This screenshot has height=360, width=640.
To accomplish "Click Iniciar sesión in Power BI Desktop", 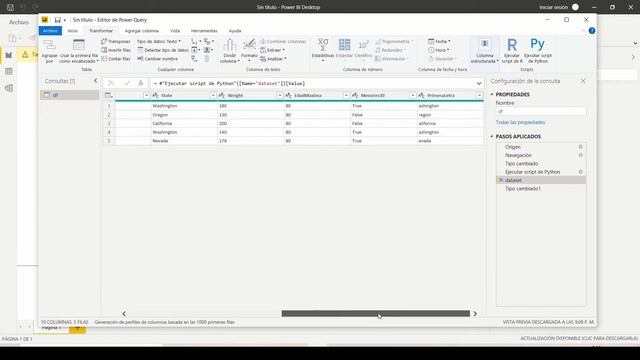I will [553, 7].
